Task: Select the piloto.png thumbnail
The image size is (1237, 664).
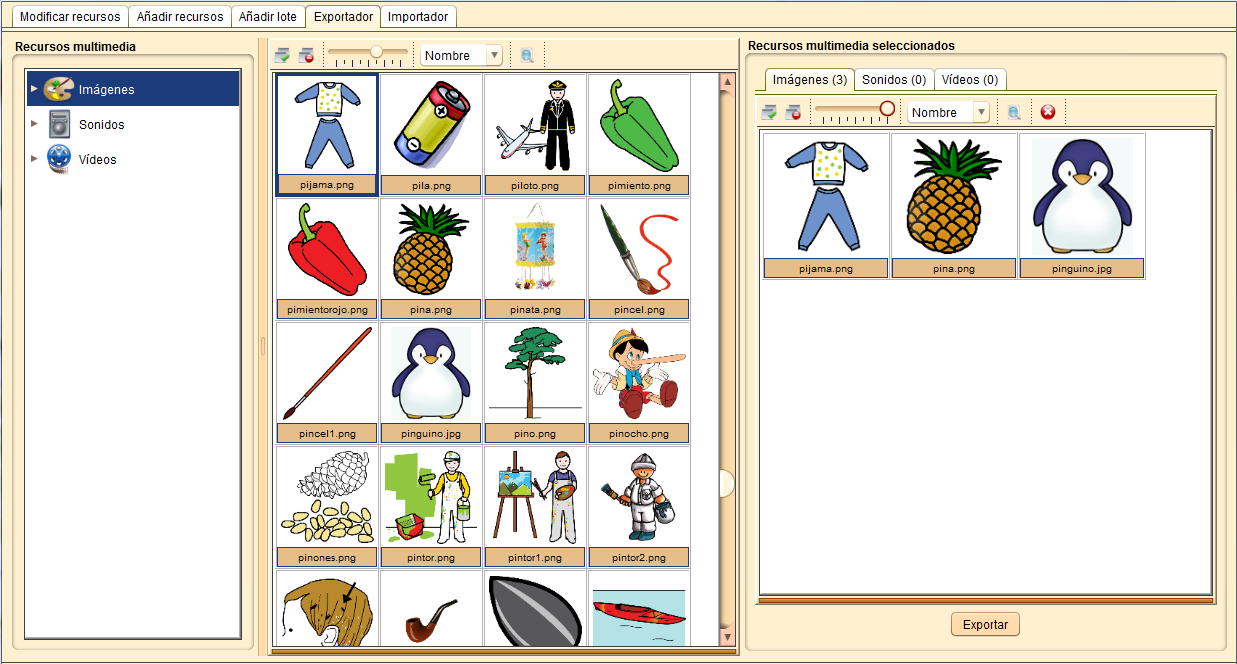Action: 535,135
